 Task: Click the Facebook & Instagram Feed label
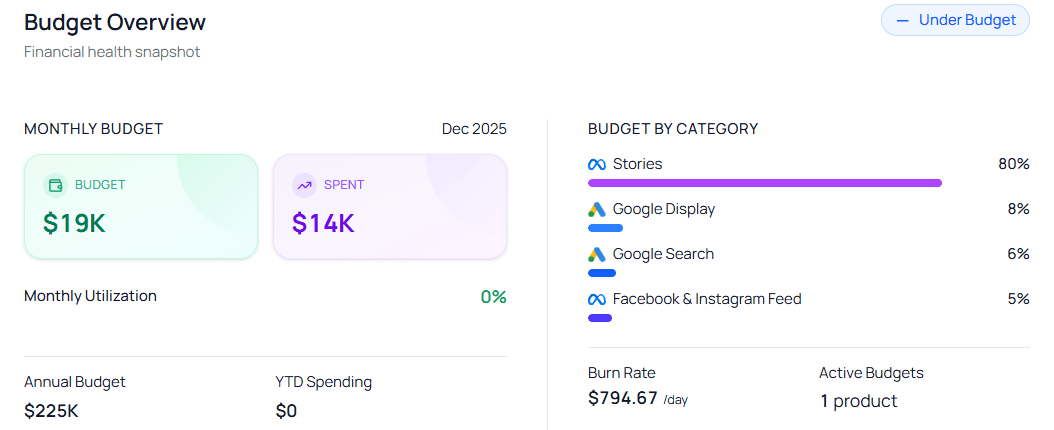[x=707, y=299]
